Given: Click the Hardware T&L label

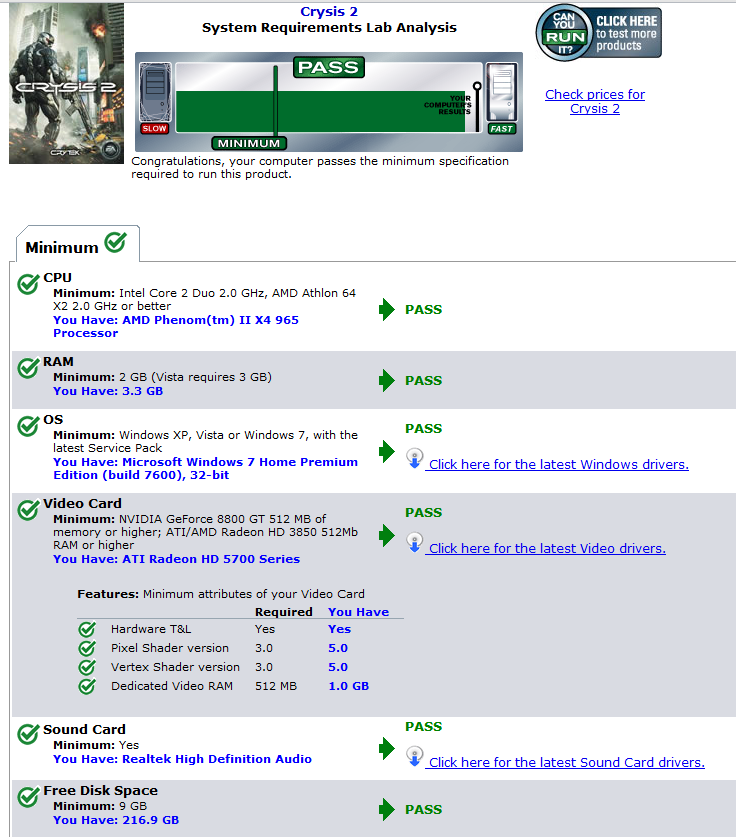Looking at the screenshot, I should tap(151, 629).
